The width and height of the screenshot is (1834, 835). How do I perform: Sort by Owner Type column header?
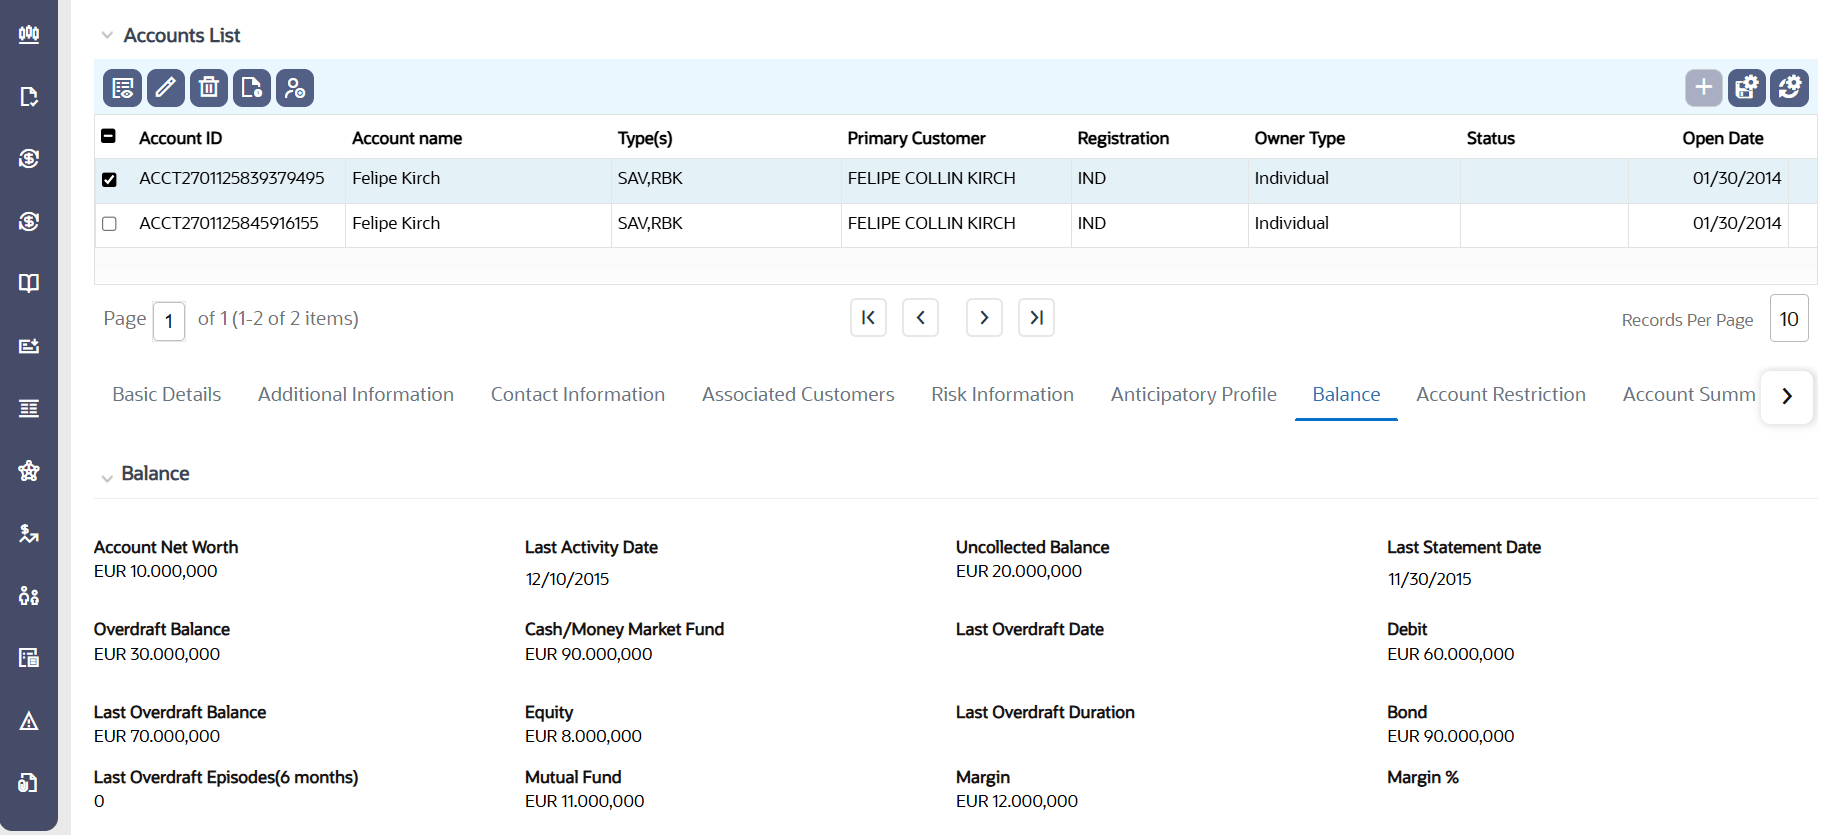coord(1300,138)
